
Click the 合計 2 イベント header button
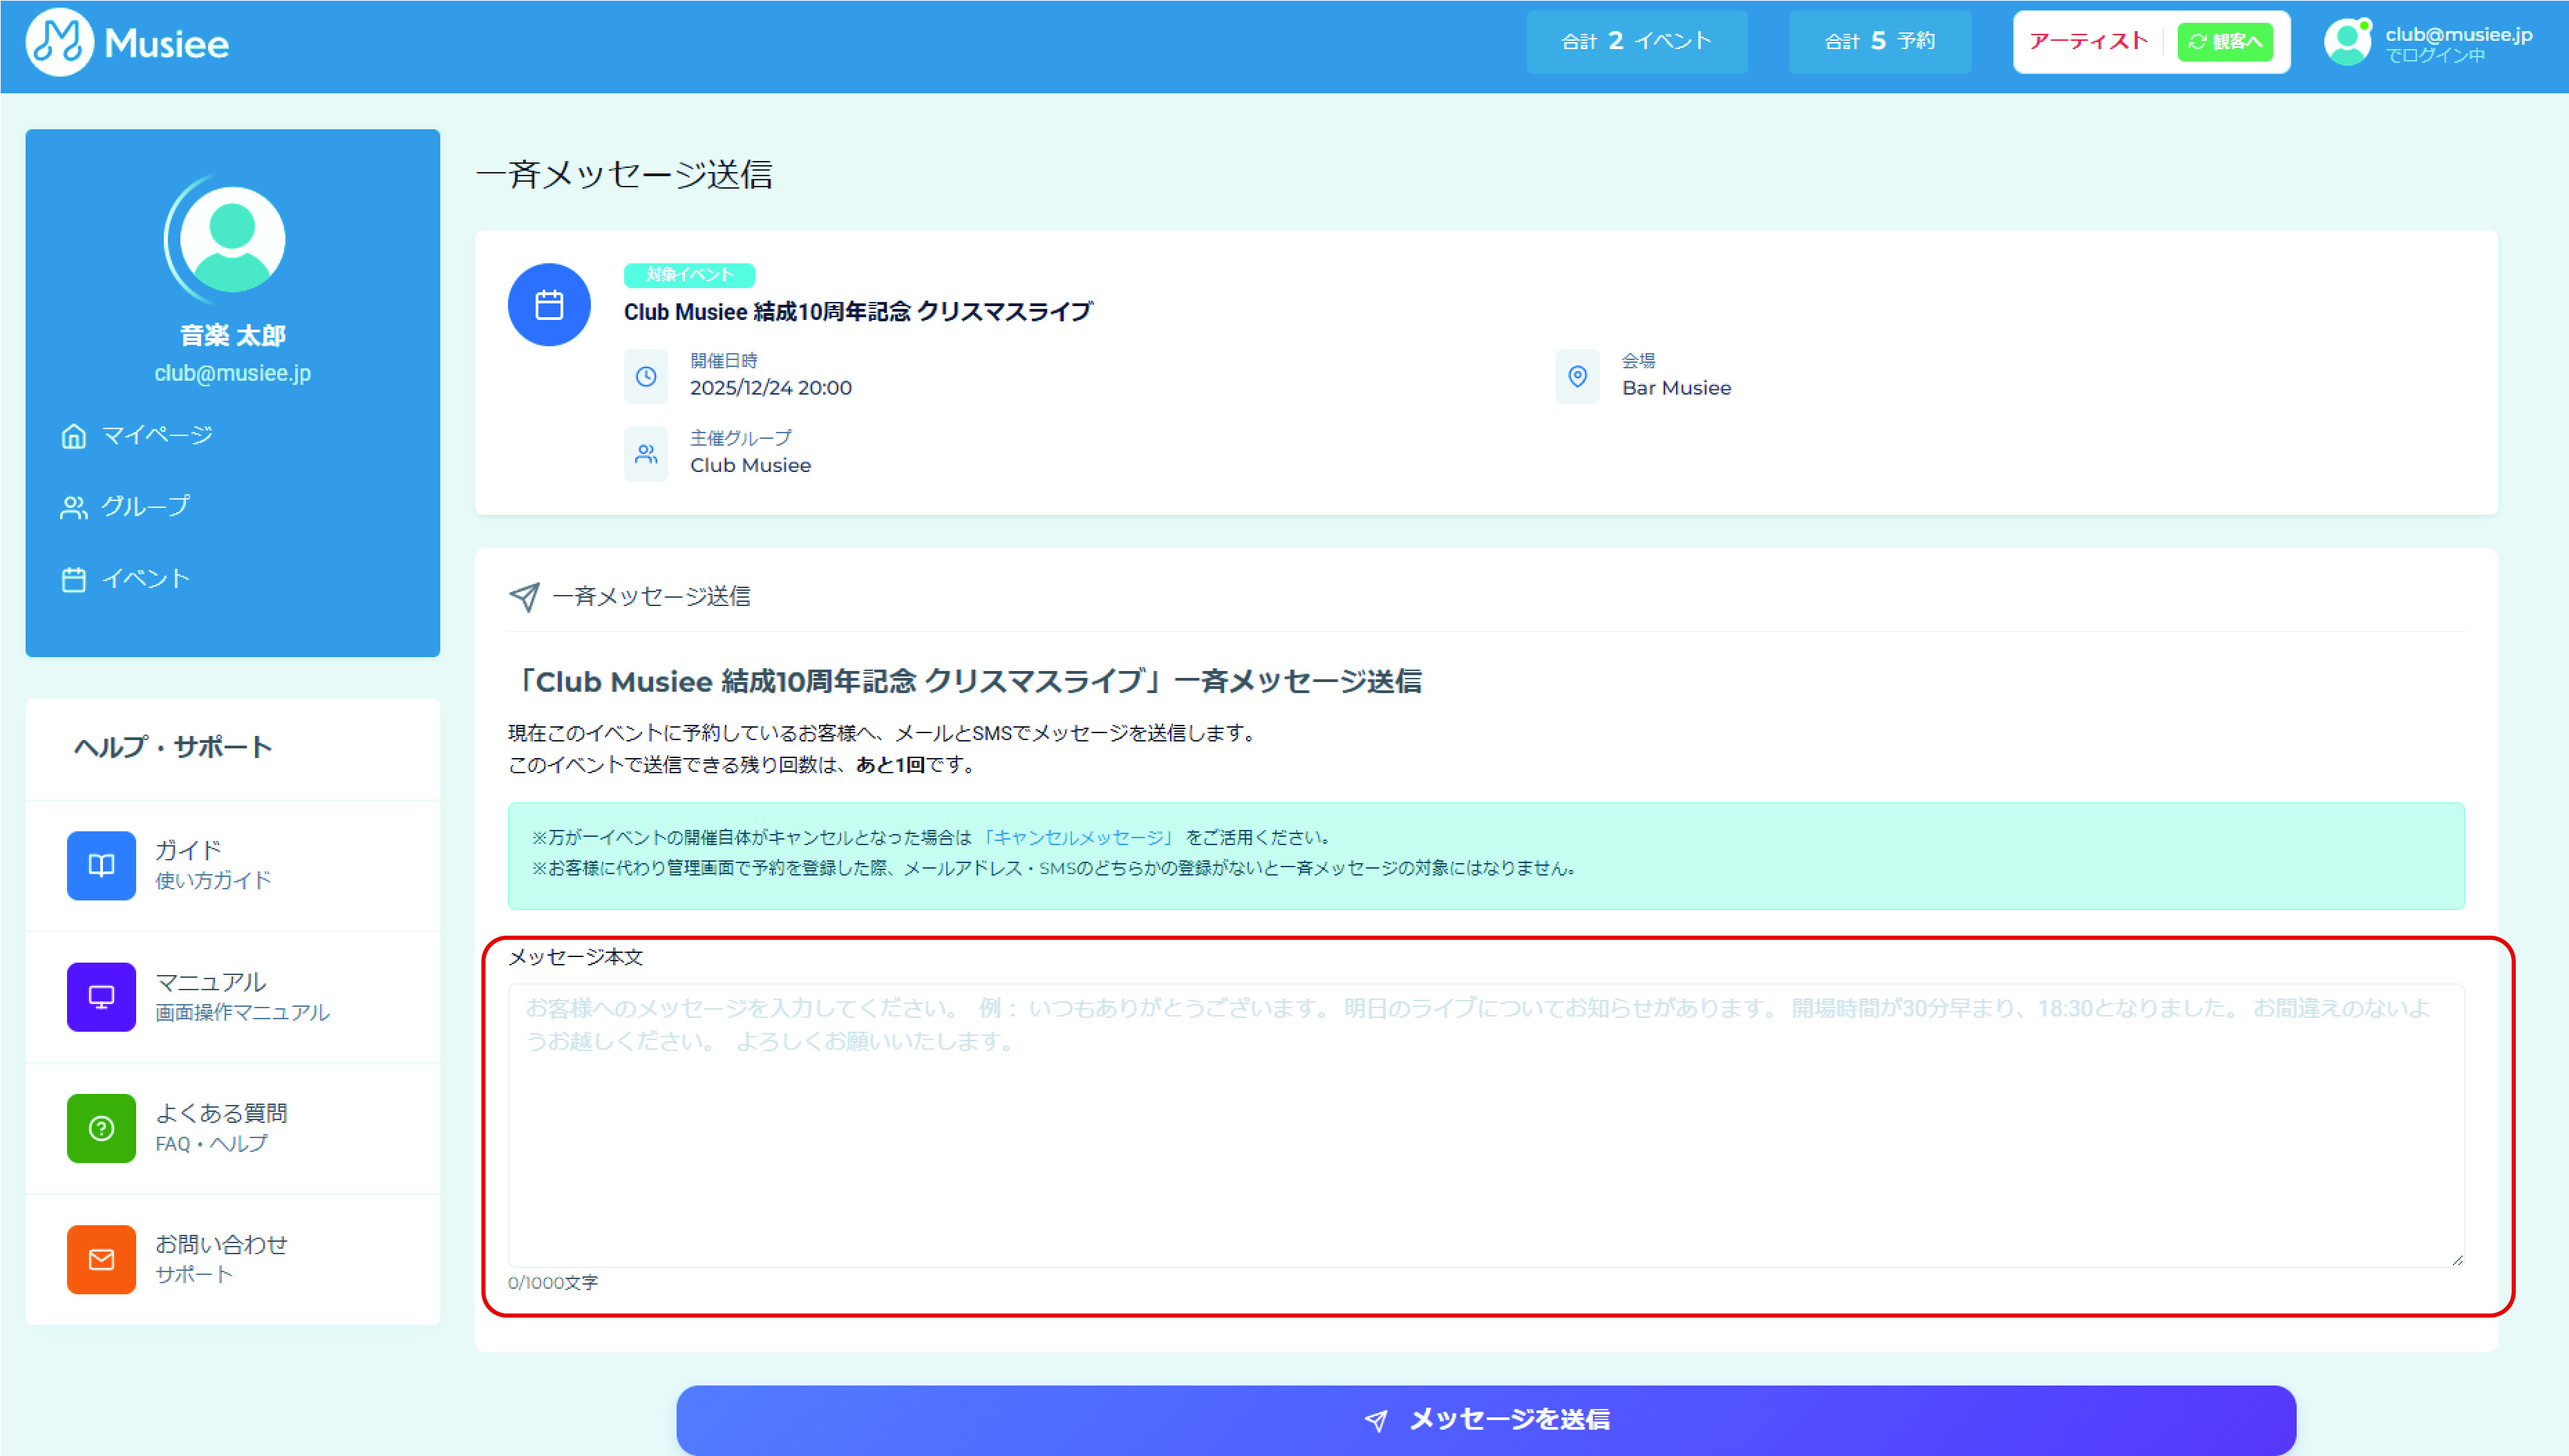[x=1636, y=42]
